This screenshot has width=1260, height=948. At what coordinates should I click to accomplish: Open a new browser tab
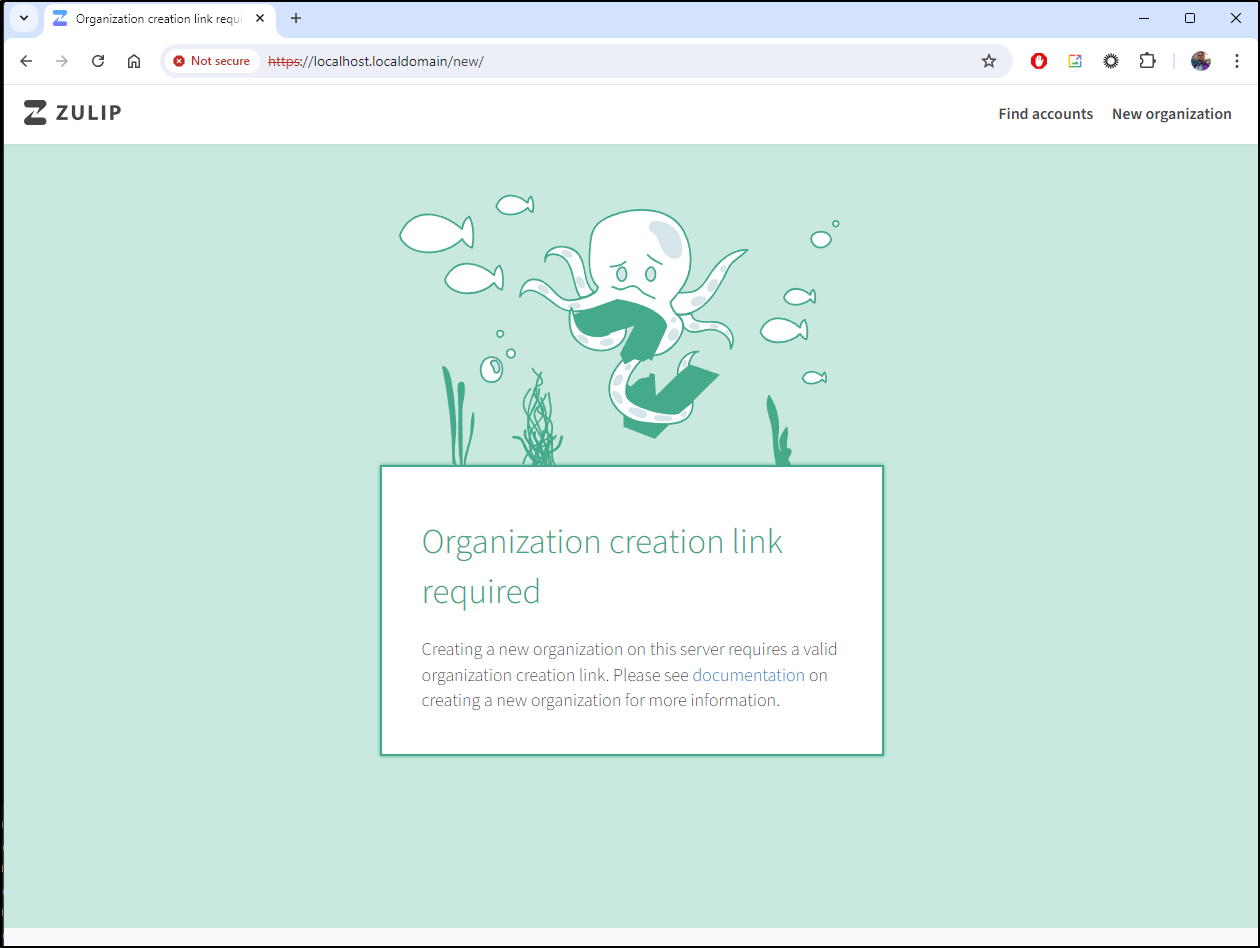point(296,19)
